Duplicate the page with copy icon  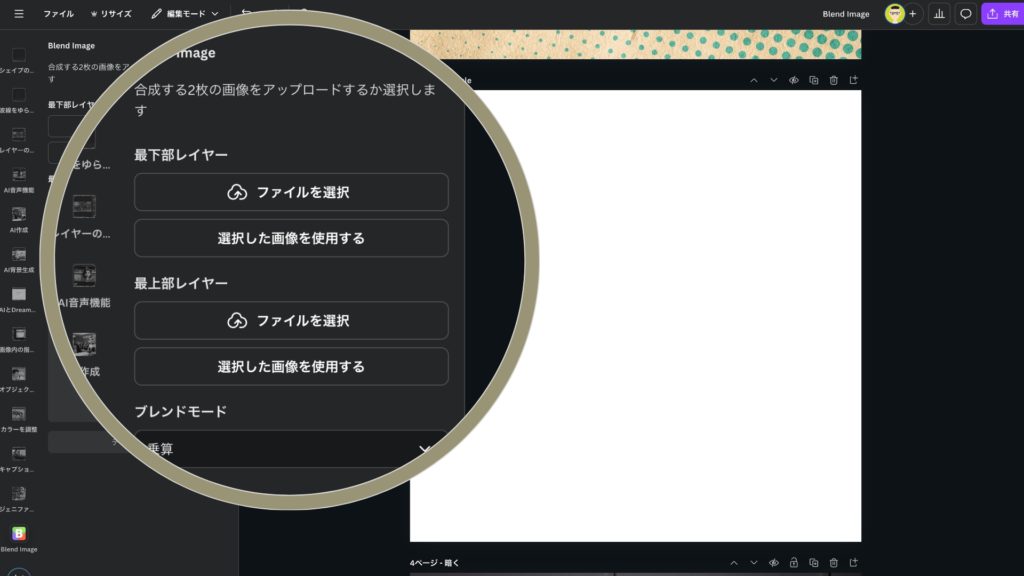[813, 80]
